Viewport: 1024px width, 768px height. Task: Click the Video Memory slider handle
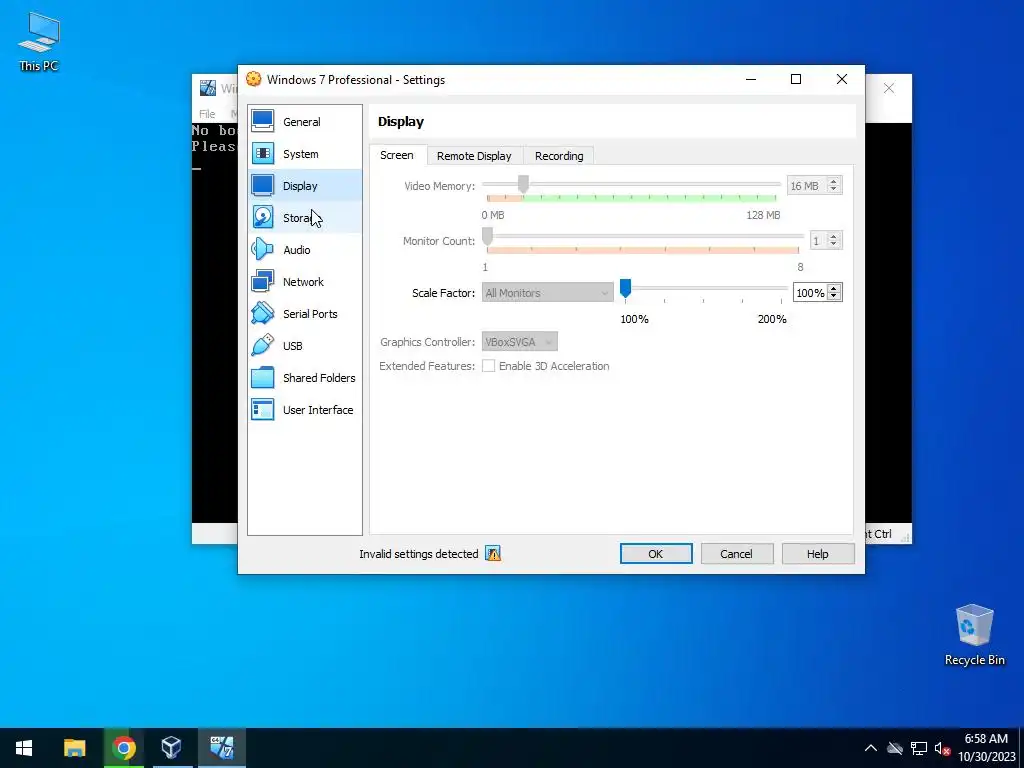523,184
